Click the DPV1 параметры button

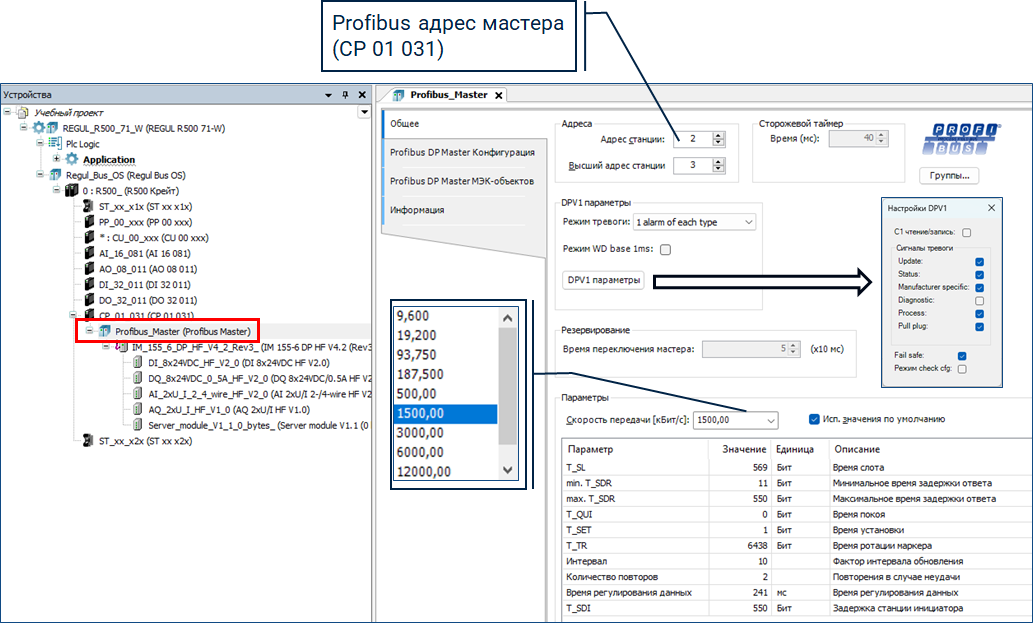[x=603, y=280]
